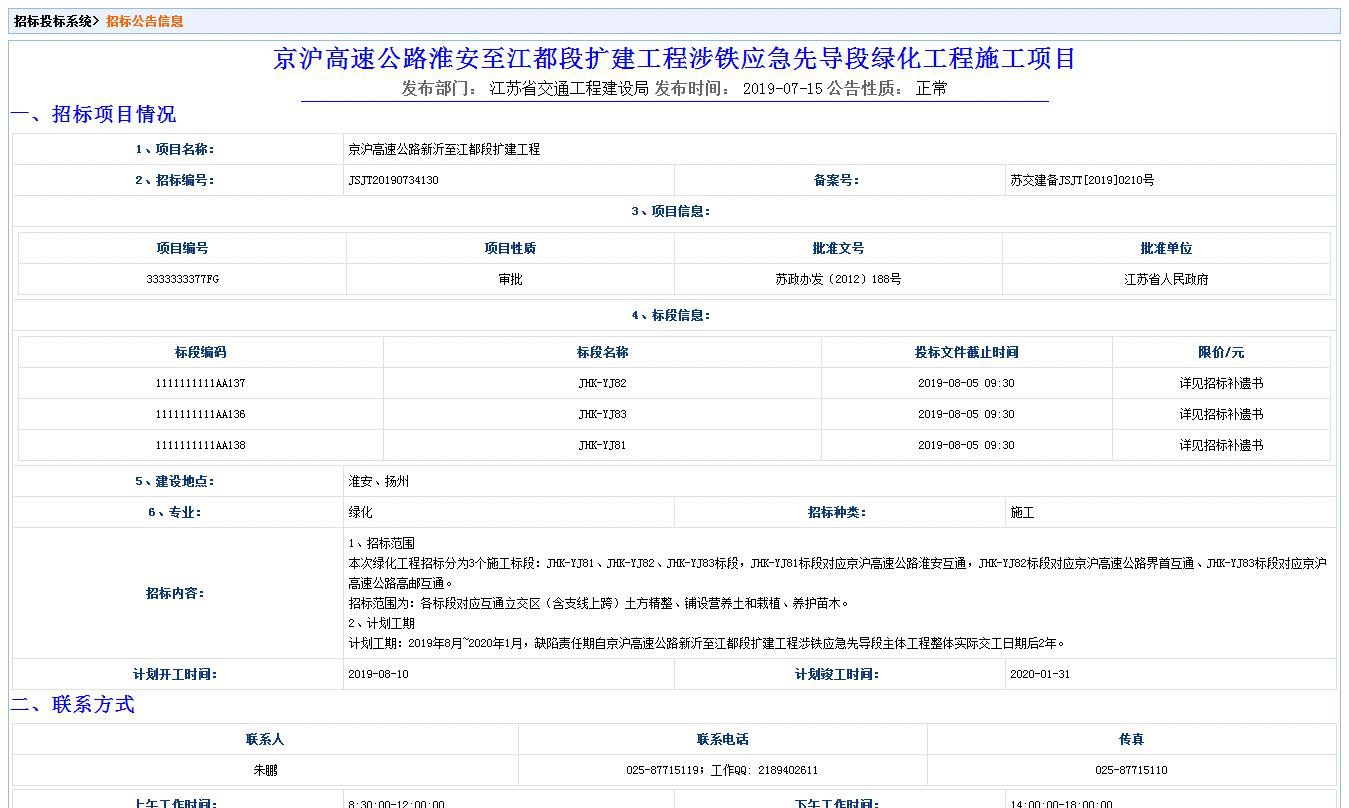Click the specialty value 绿化
Screen dimensions: 1349x808
click(x=360, y=512)
